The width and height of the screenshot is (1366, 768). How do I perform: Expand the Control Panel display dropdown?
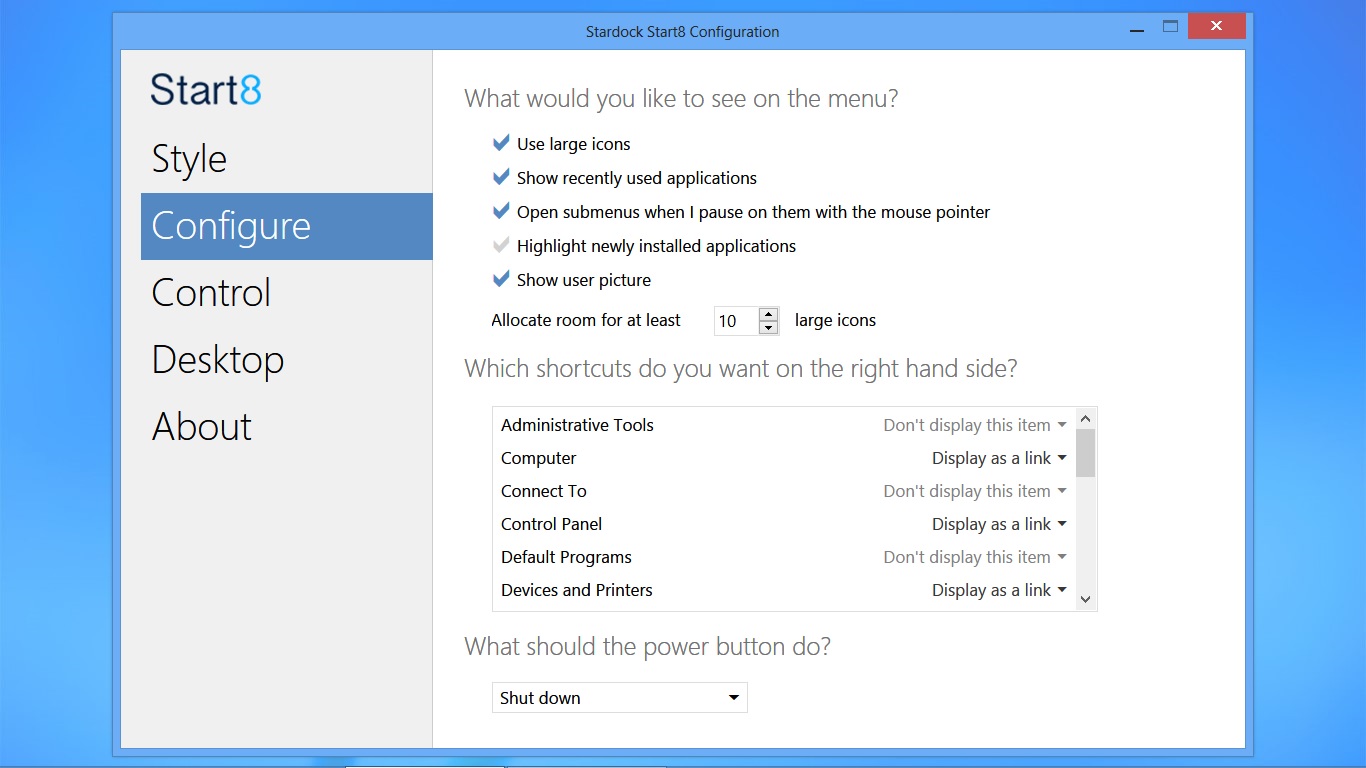pyautogui.click(x=999, y=524)
